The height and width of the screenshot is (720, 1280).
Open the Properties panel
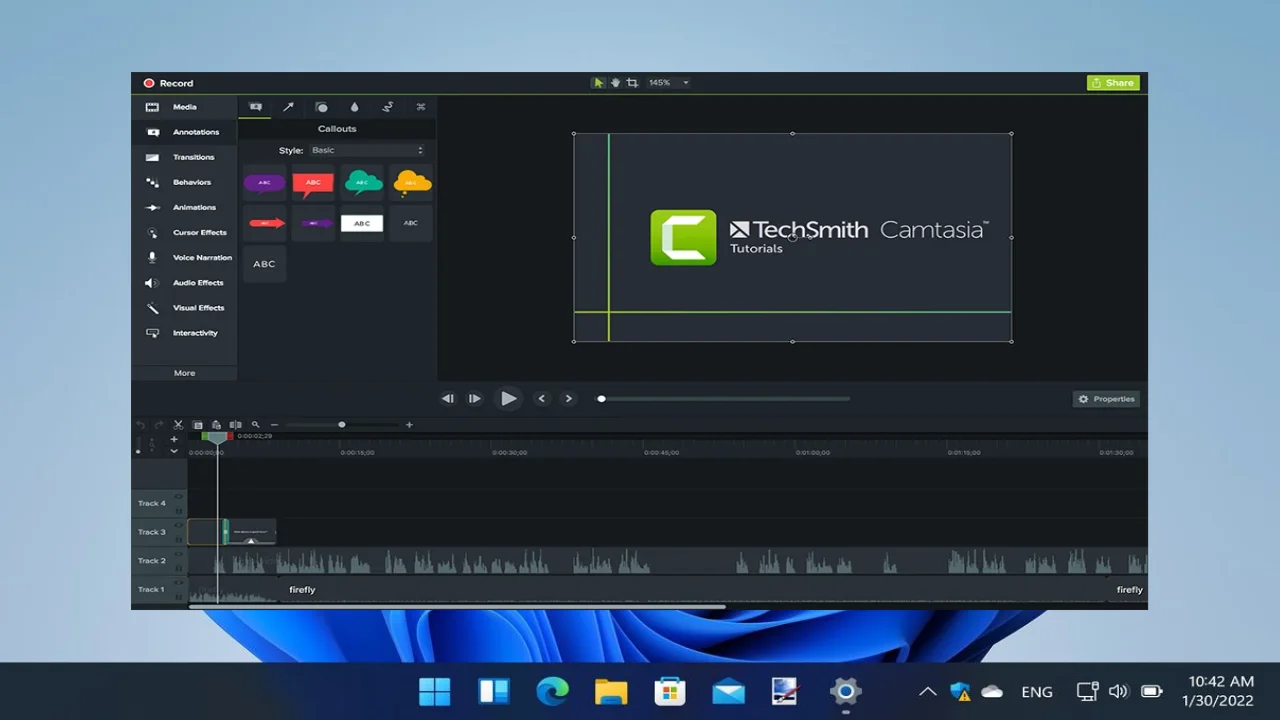1106,399
